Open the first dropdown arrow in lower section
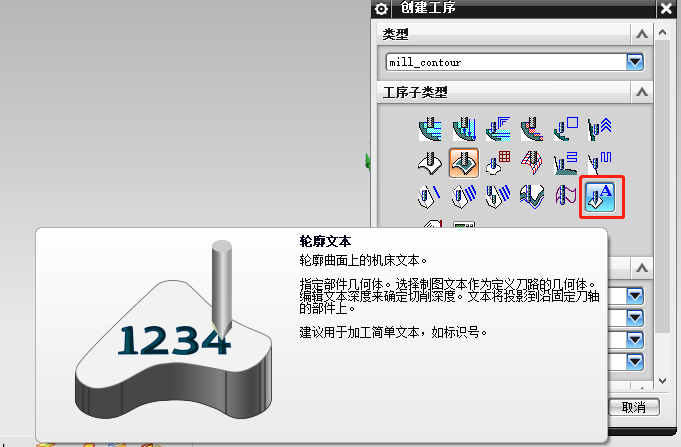Viewport: 681px width, 447px height. coord(635,296)
